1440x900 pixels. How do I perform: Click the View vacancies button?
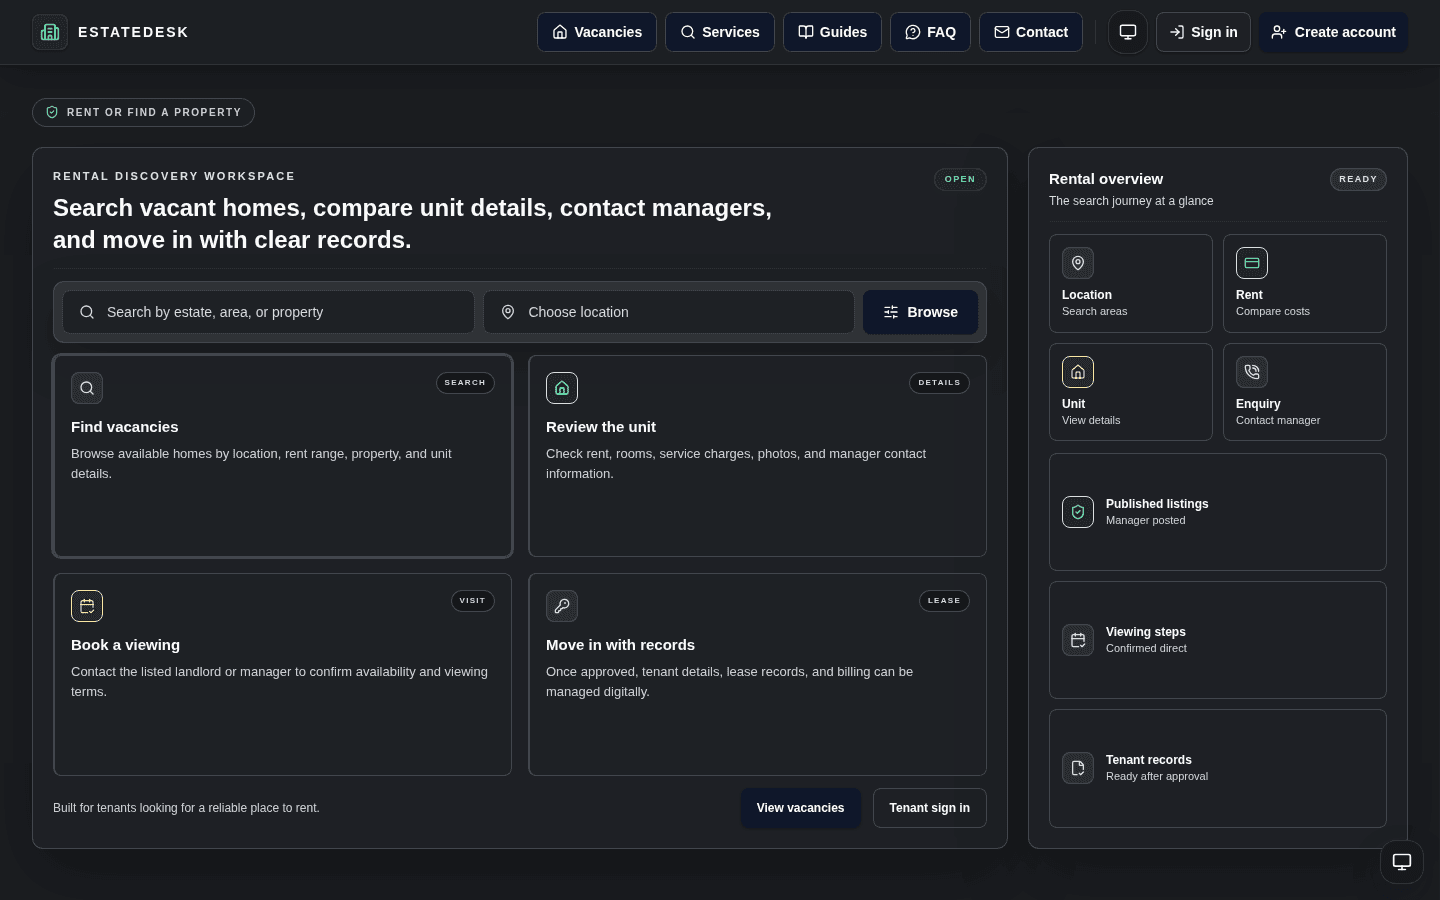(800, 808)
